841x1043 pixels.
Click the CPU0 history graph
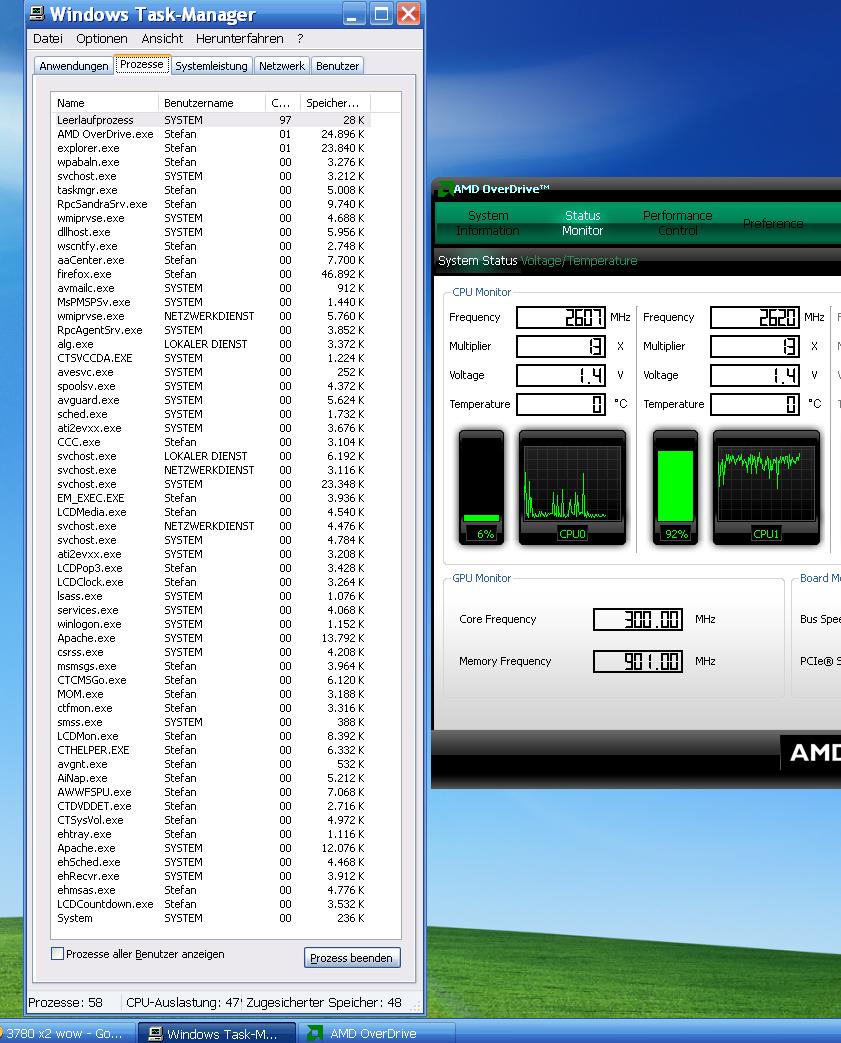click(572, 487)
